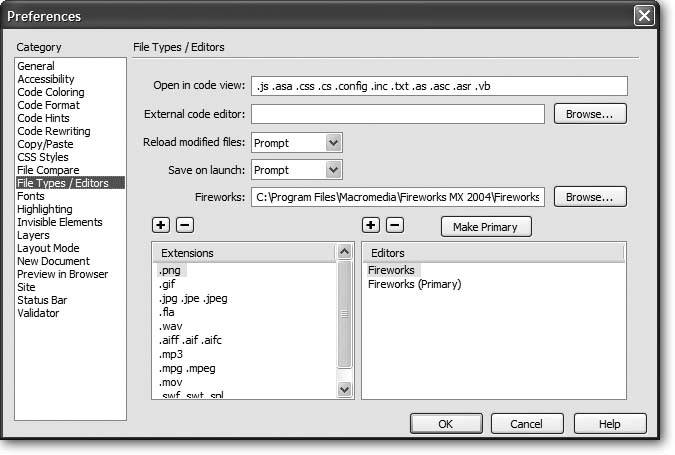Browse for an external code editor
The image size is (675, 455).
pyautogui.click(x=590, y=114)
